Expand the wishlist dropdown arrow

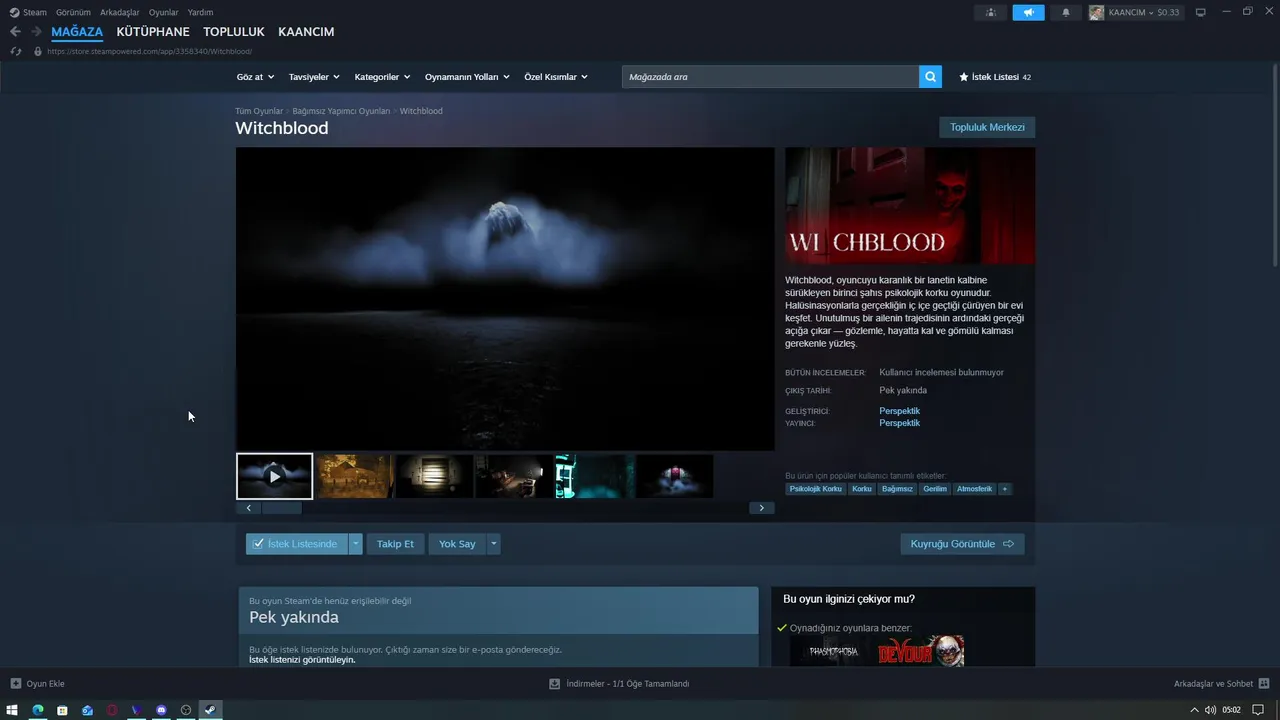[x=355, y=544]
